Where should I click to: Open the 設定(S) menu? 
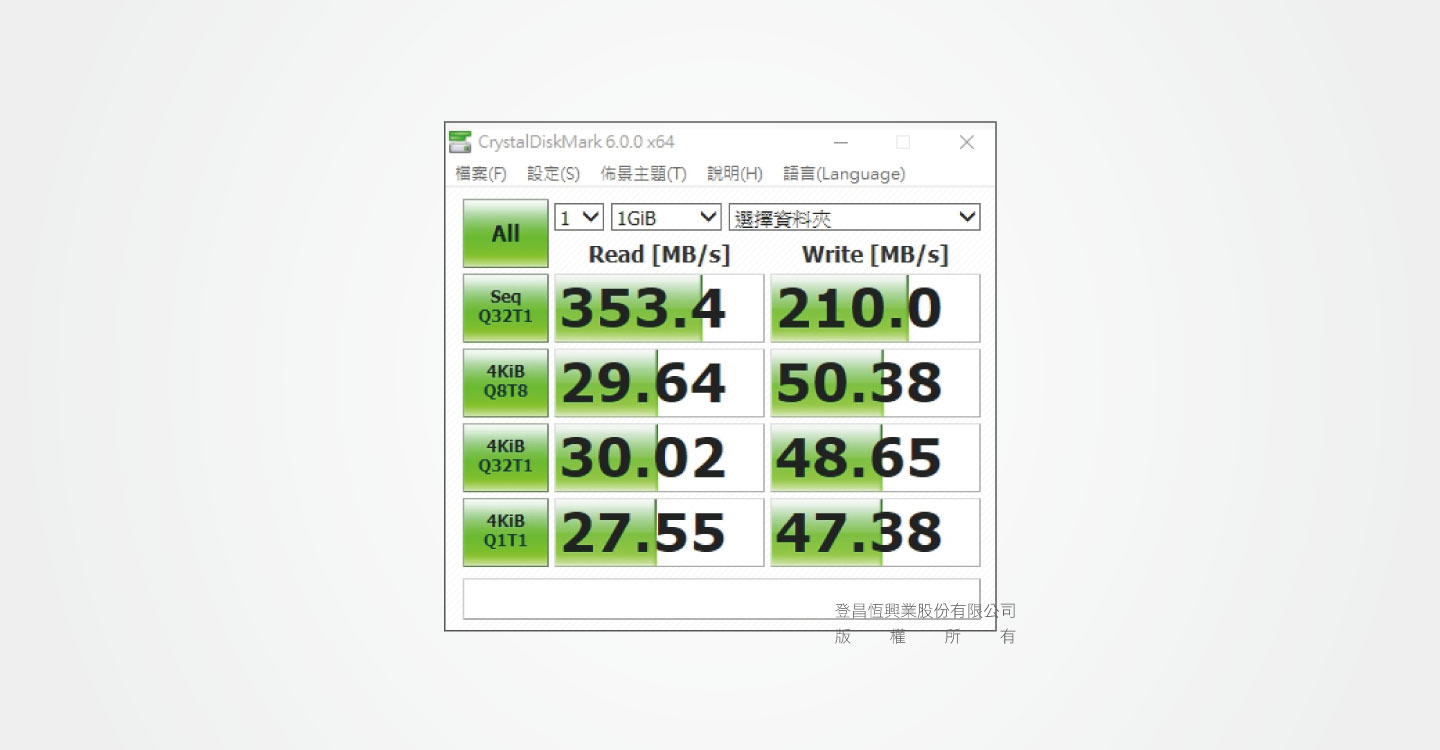(x=553, y=174)
